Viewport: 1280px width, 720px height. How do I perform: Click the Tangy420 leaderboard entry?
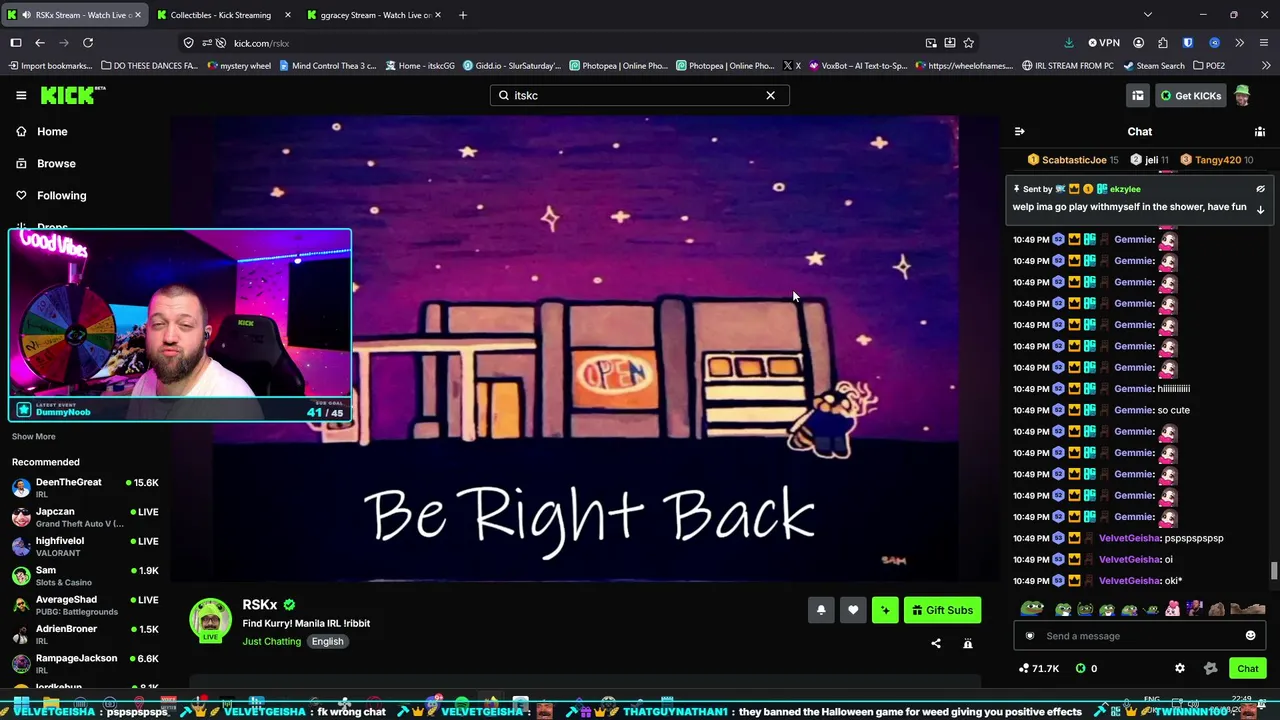coord(1216,160)
